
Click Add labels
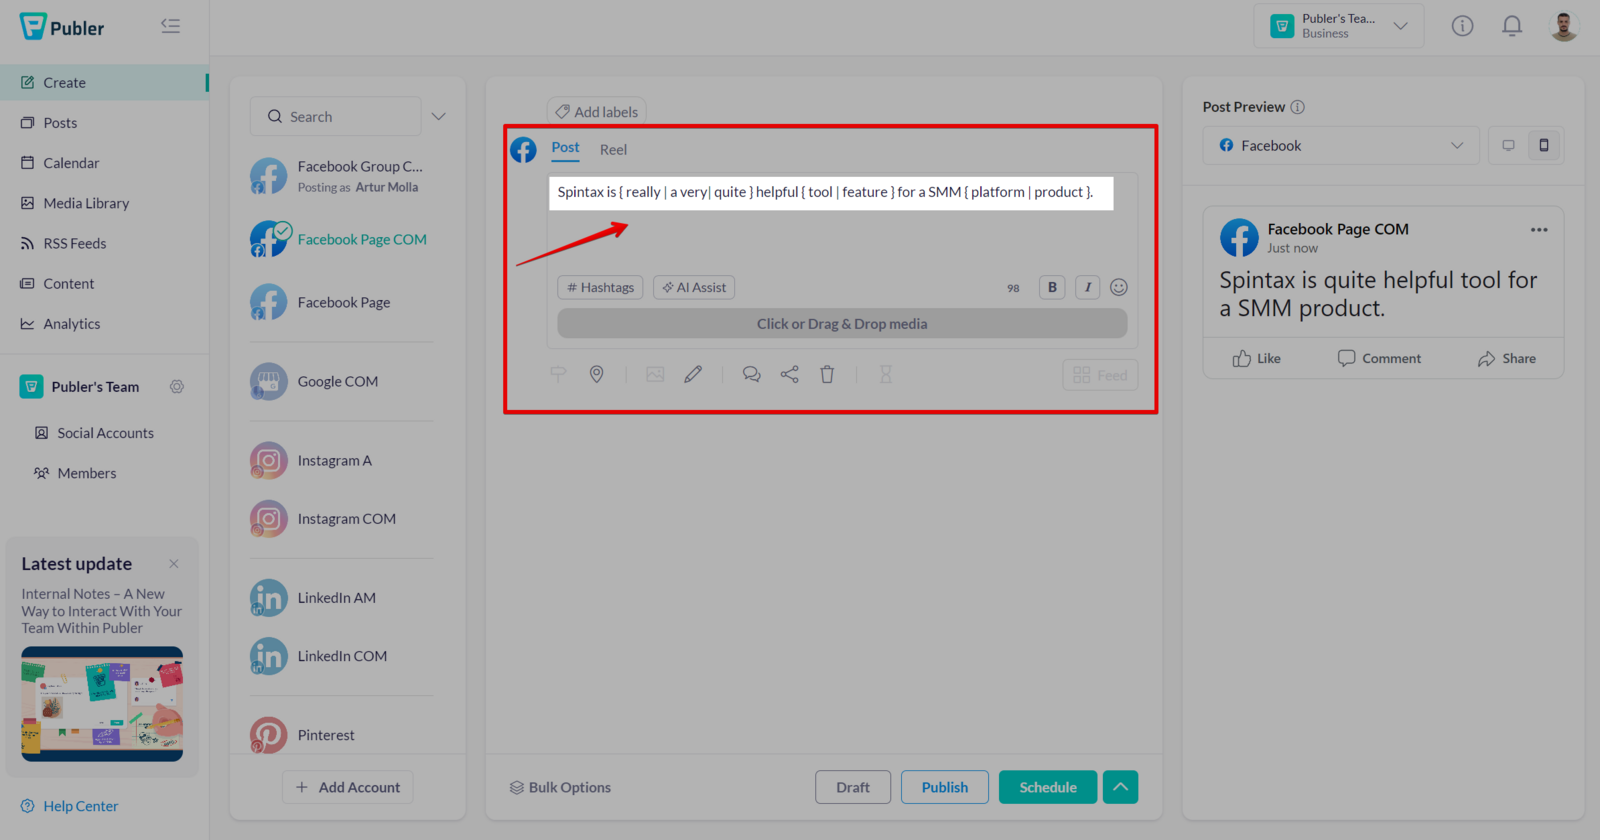(596, 111)
